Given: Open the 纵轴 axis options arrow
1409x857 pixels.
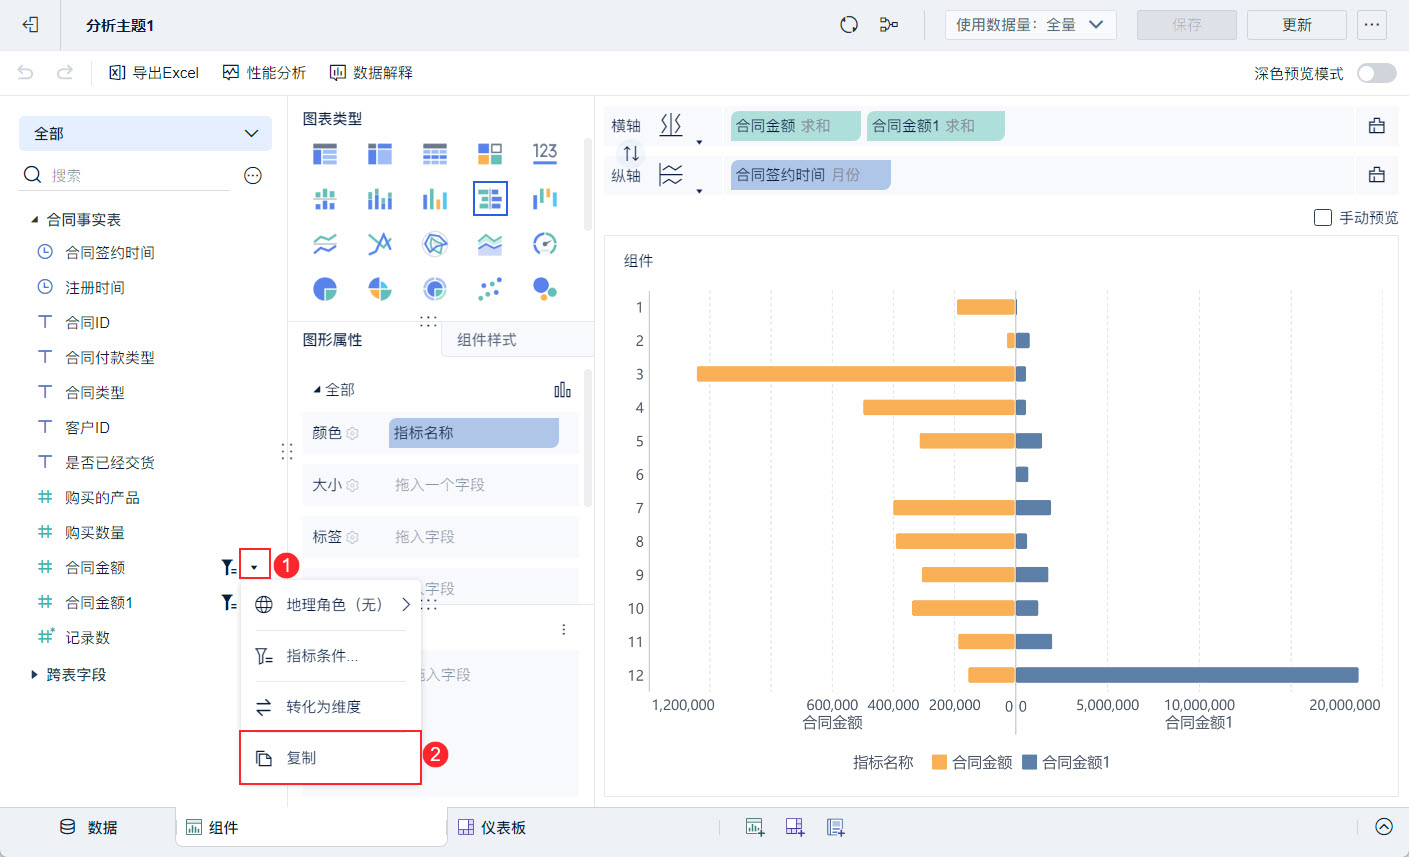Looking at the screenshot, I should click(x=699, y=191).
